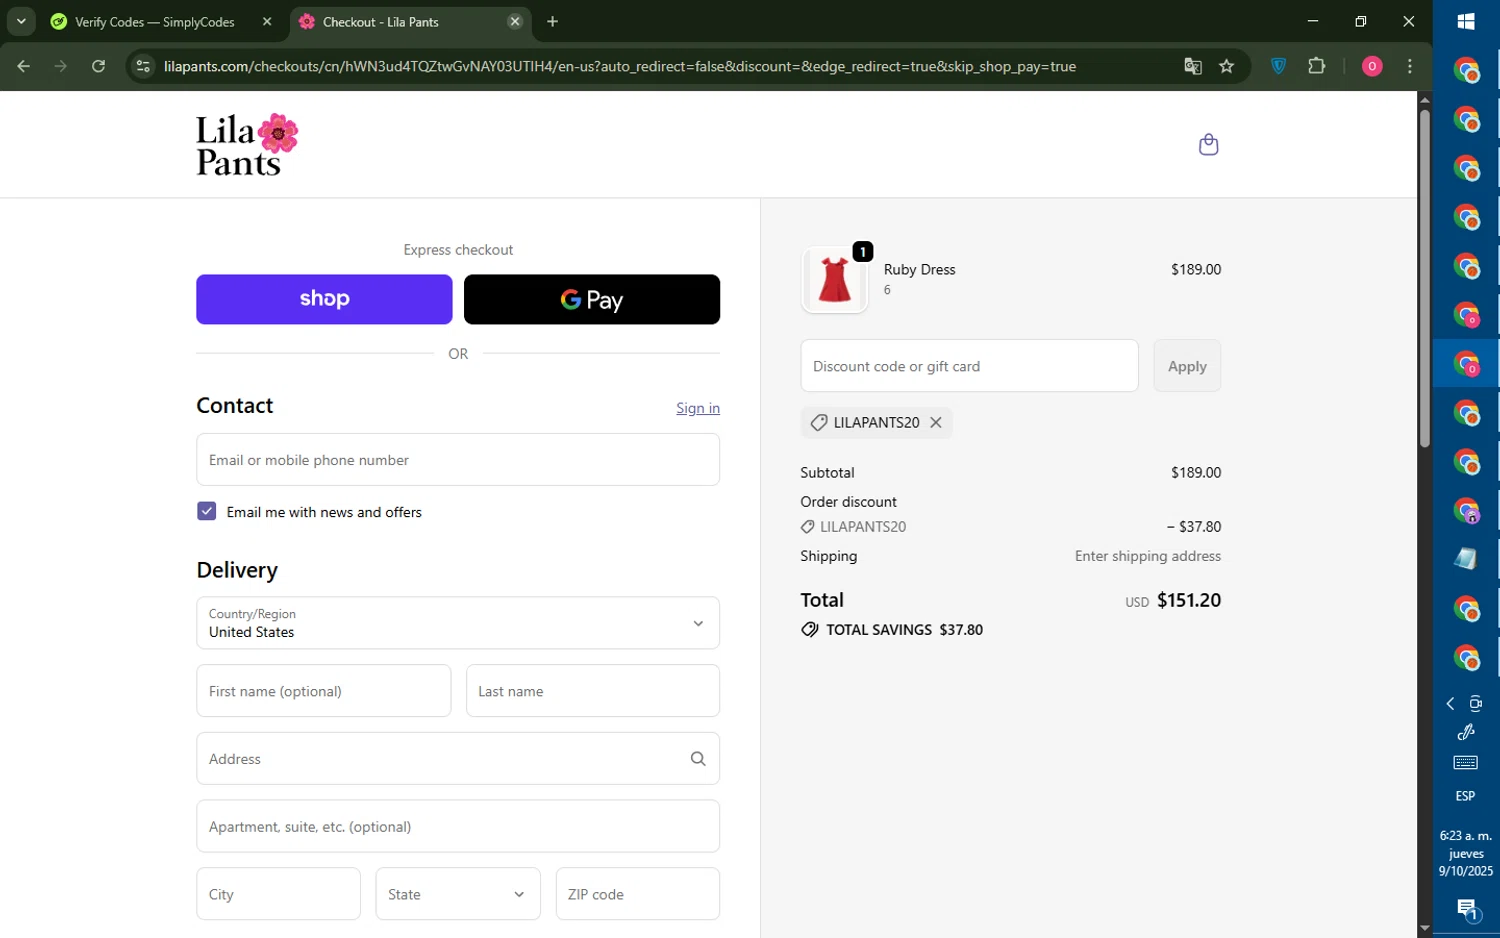Switch to Verify Codes — SimplyCodes tab
The width and height of the screenshot is (1500, 938).
pos(155,21)
